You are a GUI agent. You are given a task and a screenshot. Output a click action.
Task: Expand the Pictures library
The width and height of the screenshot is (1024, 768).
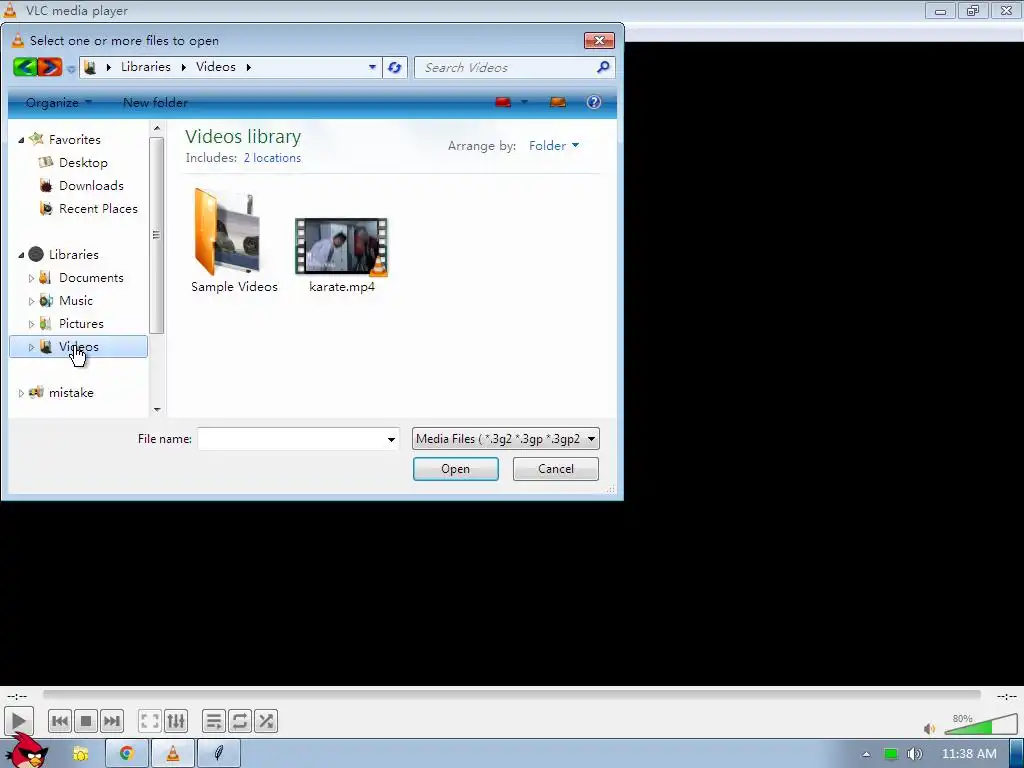click(x=31, y=324)
